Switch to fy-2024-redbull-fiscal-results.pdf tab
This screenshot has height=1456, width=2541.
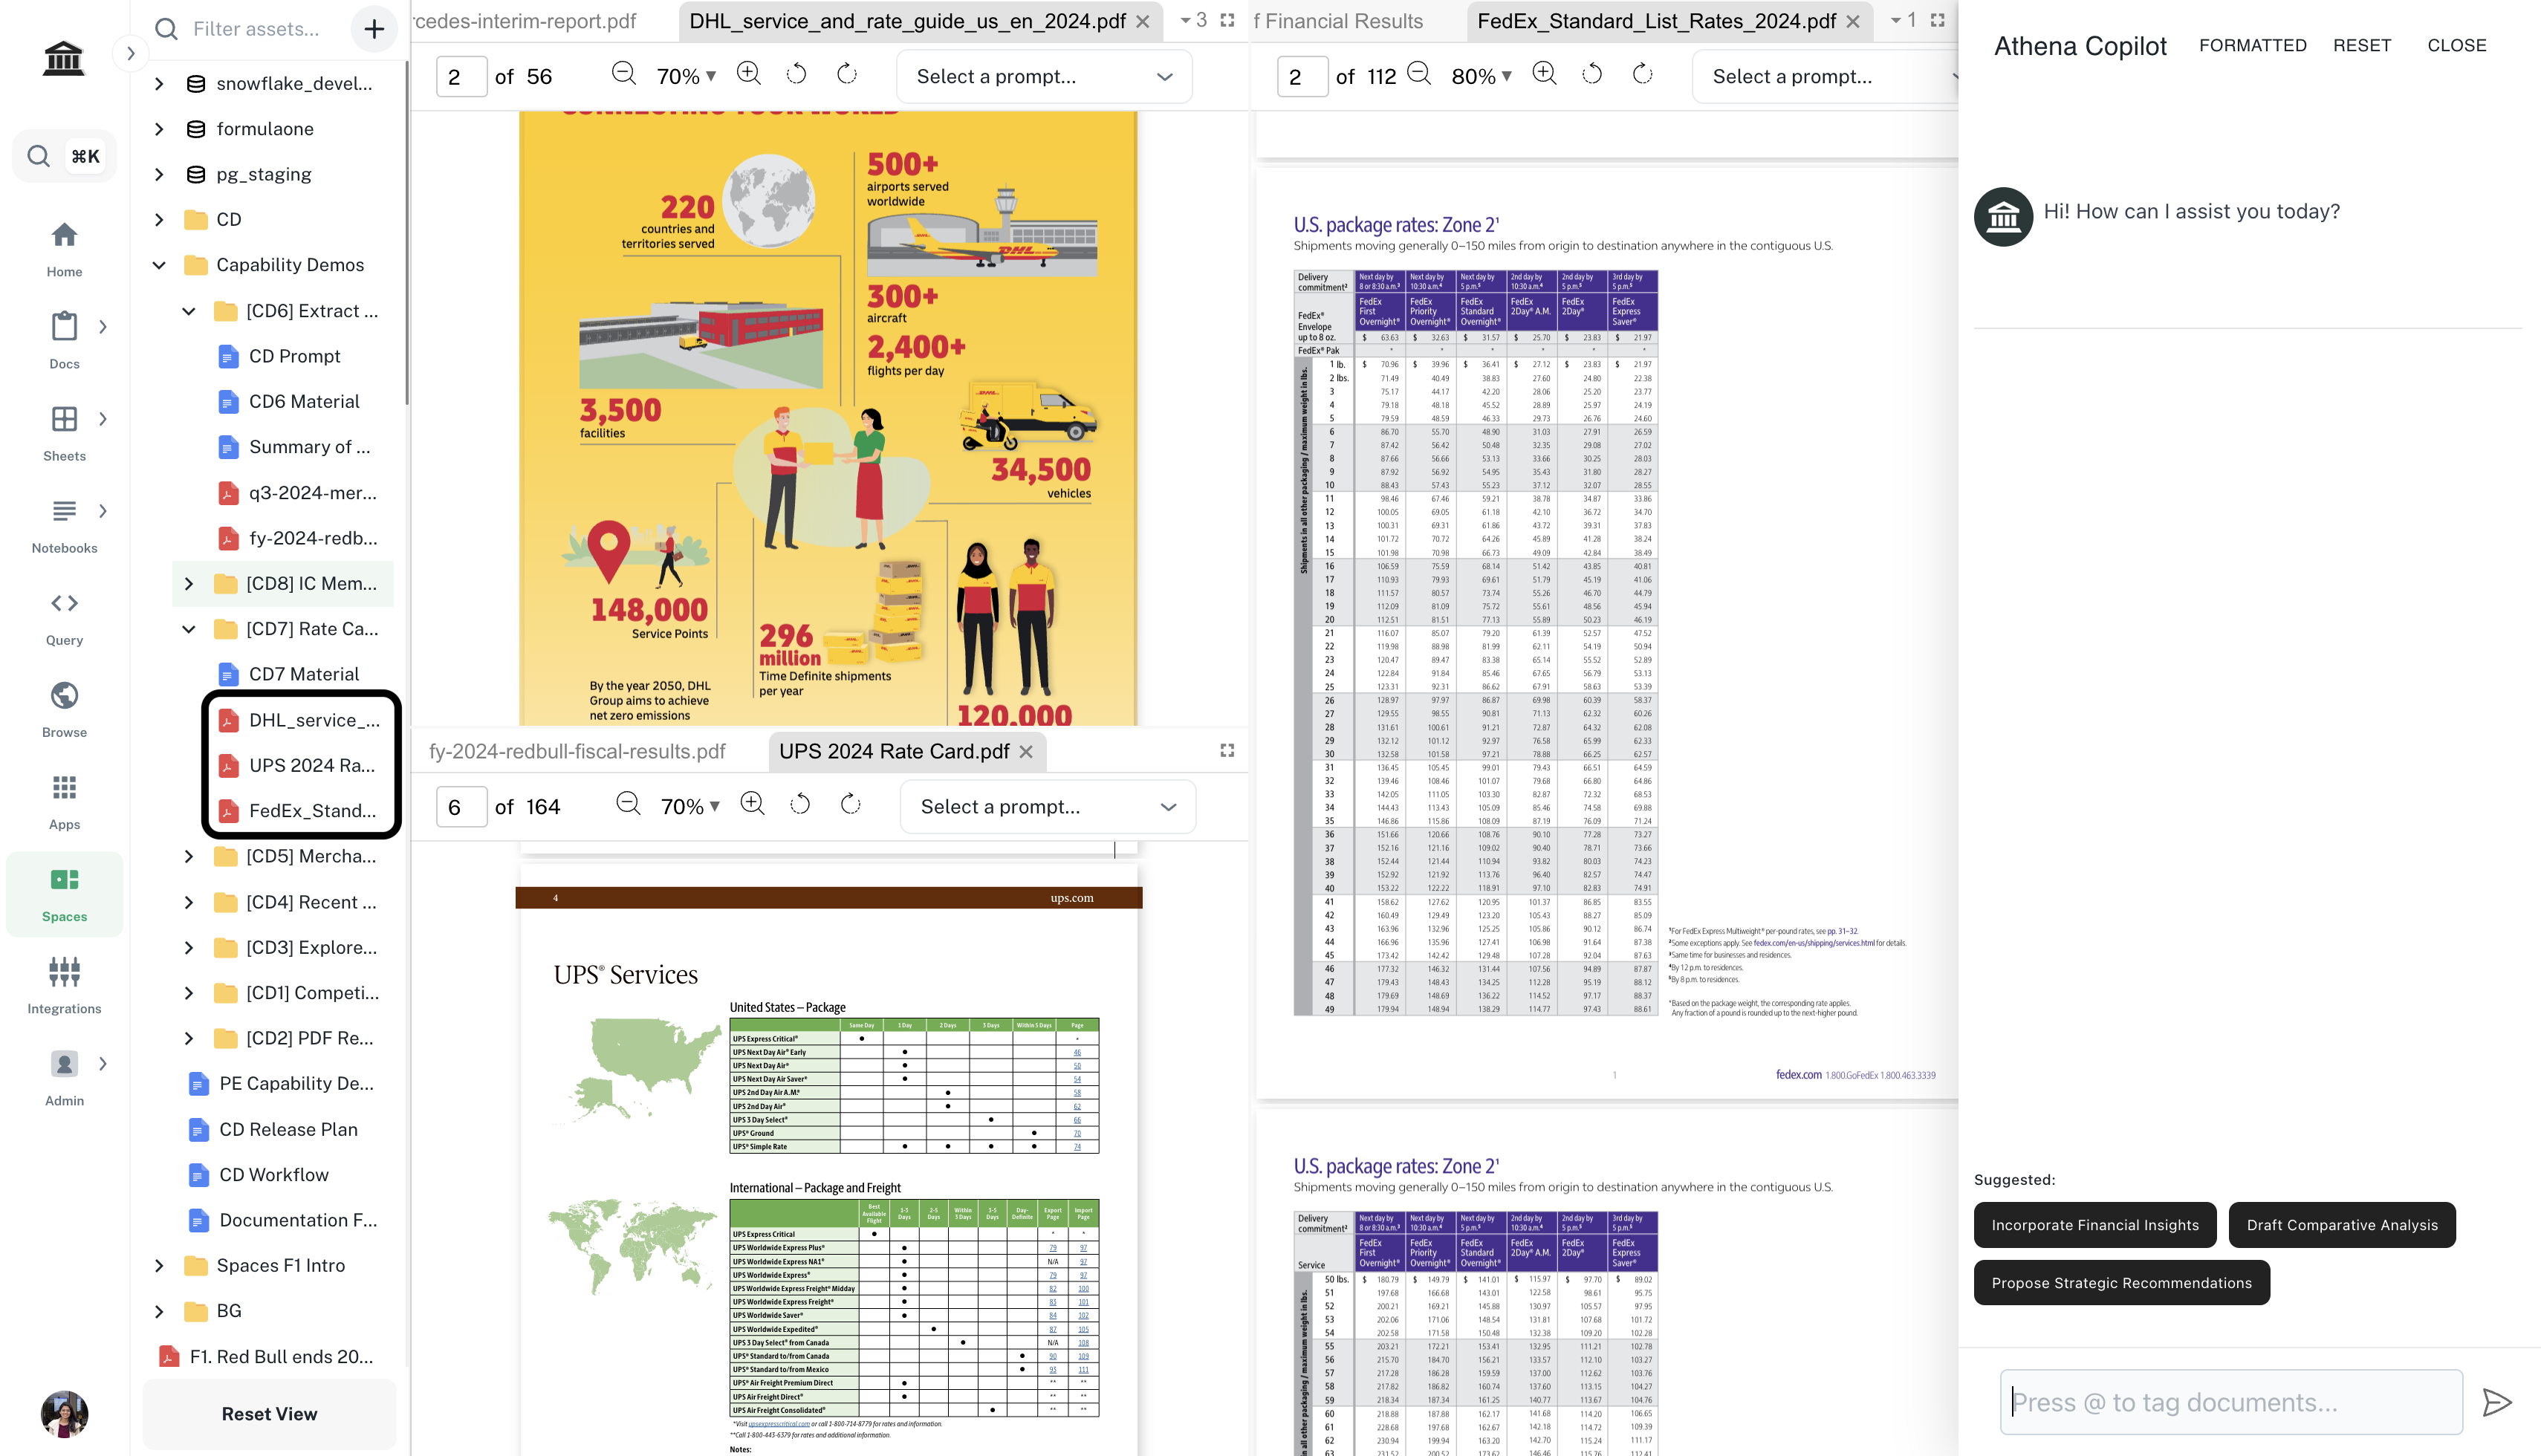(577, 751)
